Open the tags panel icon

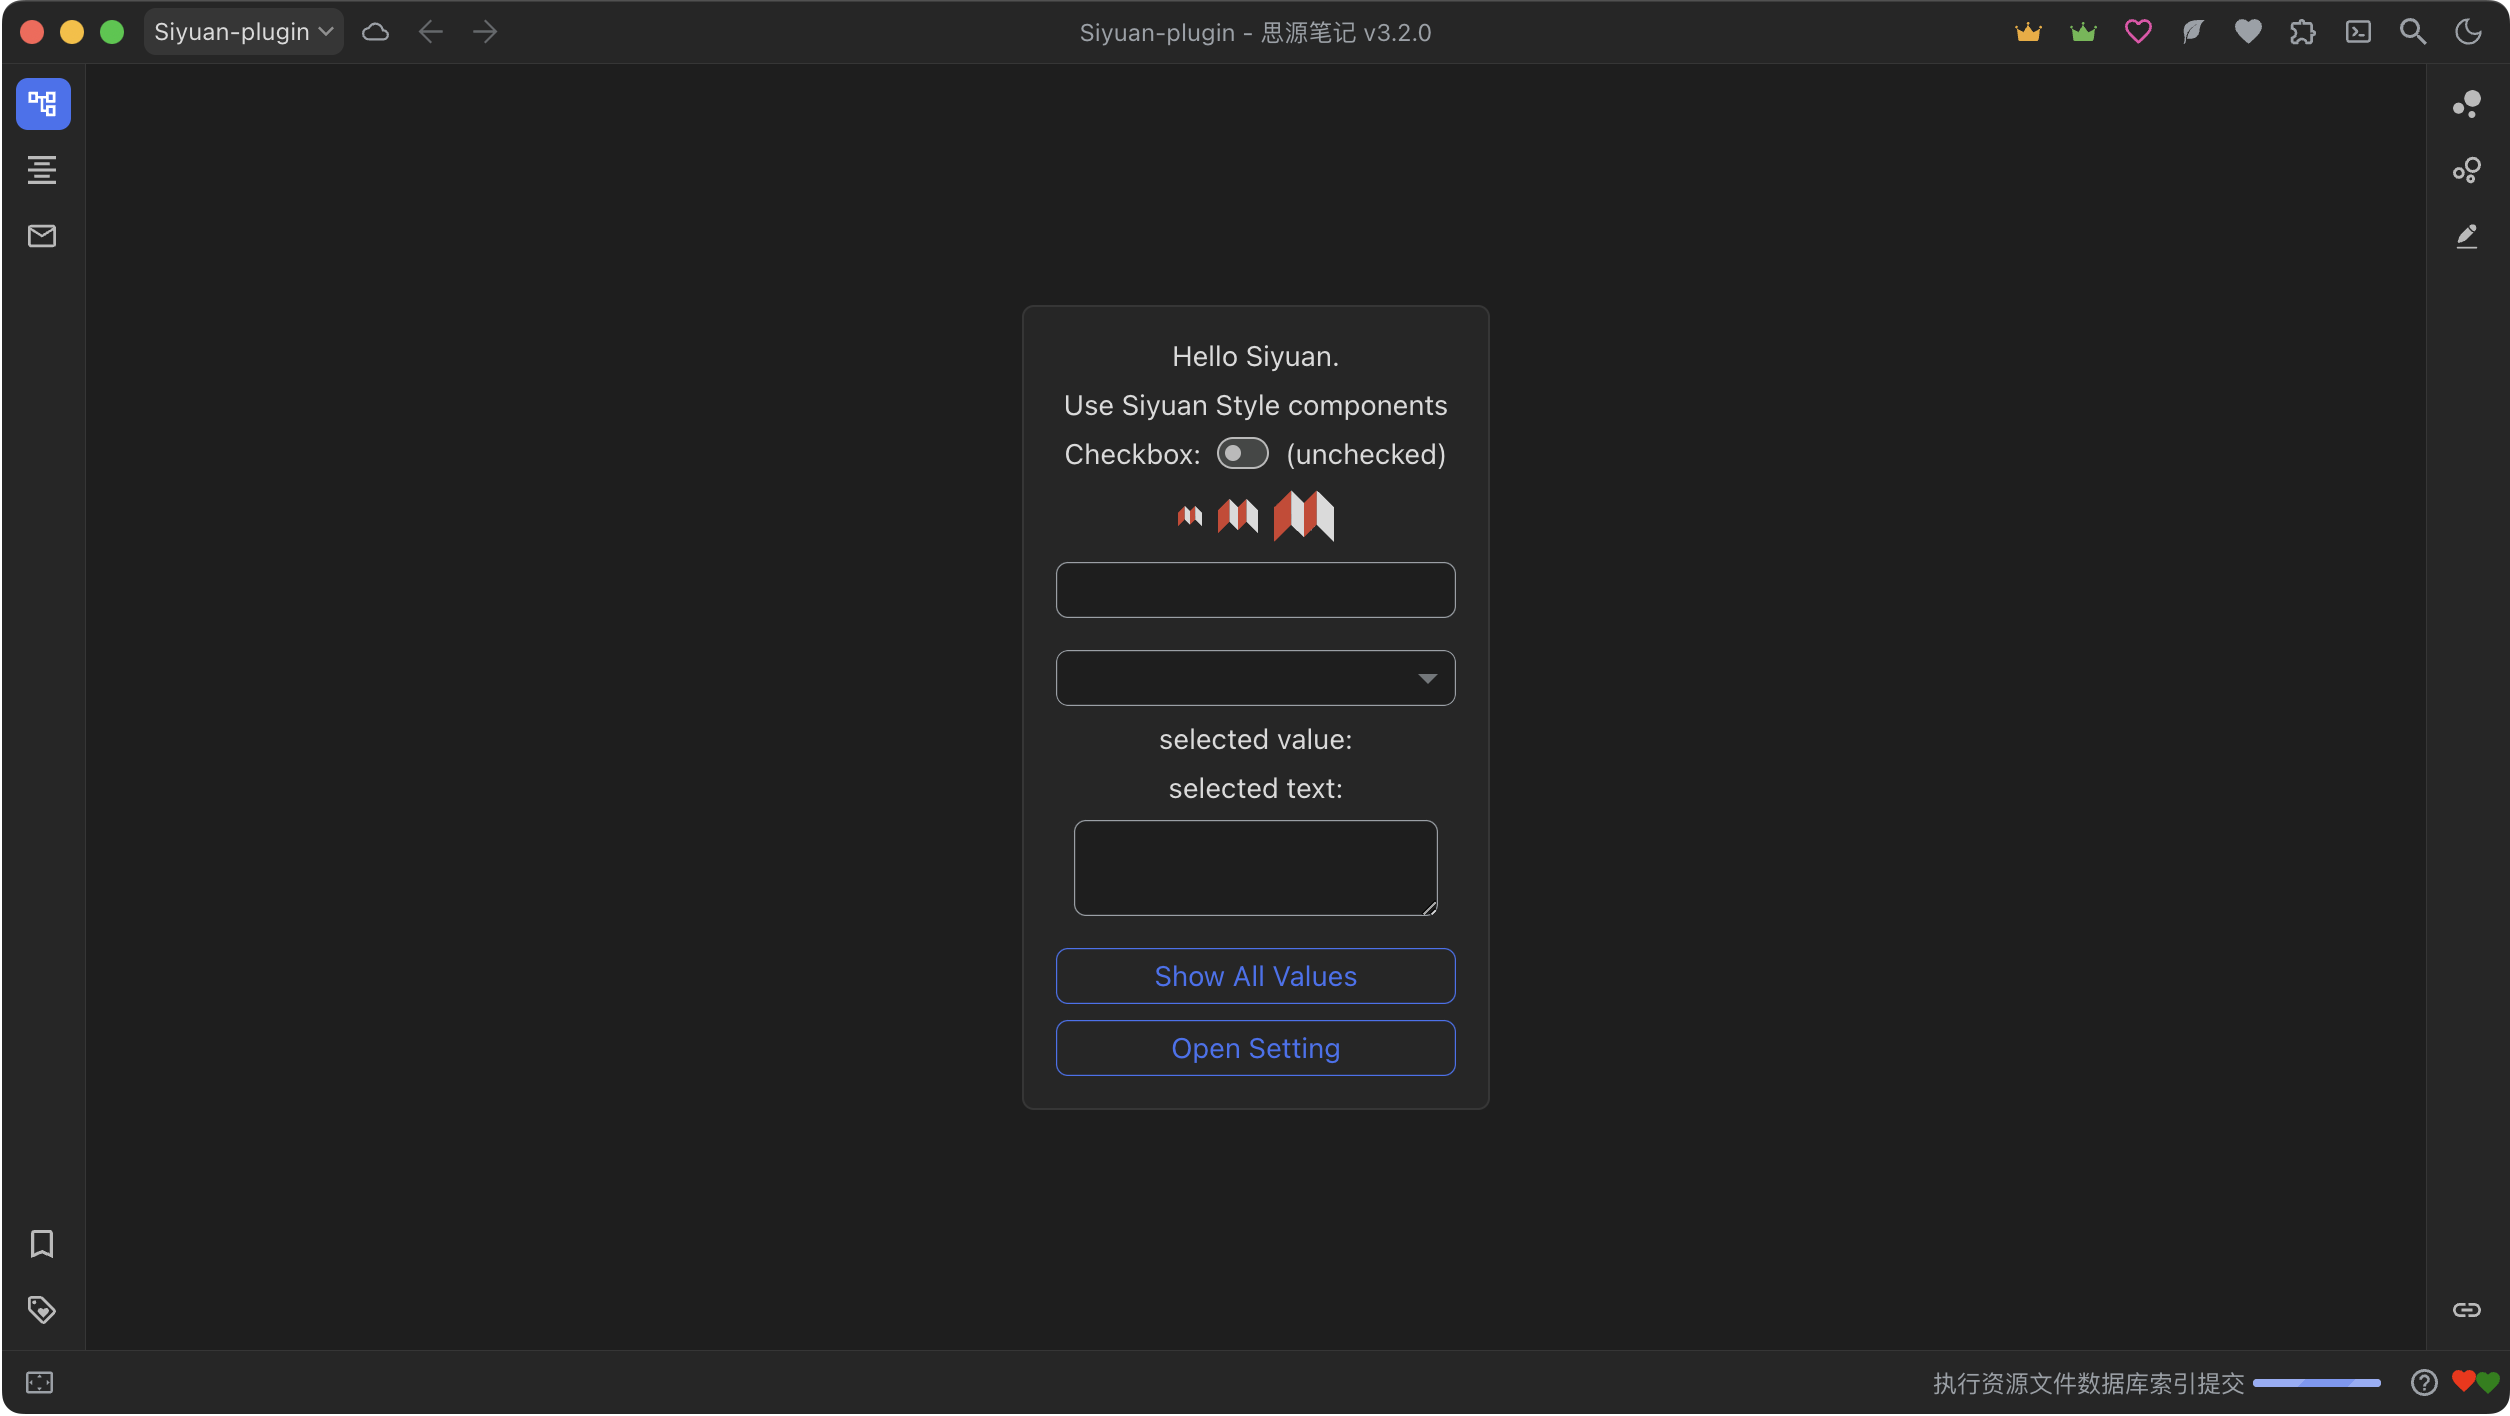[42, 1310]
